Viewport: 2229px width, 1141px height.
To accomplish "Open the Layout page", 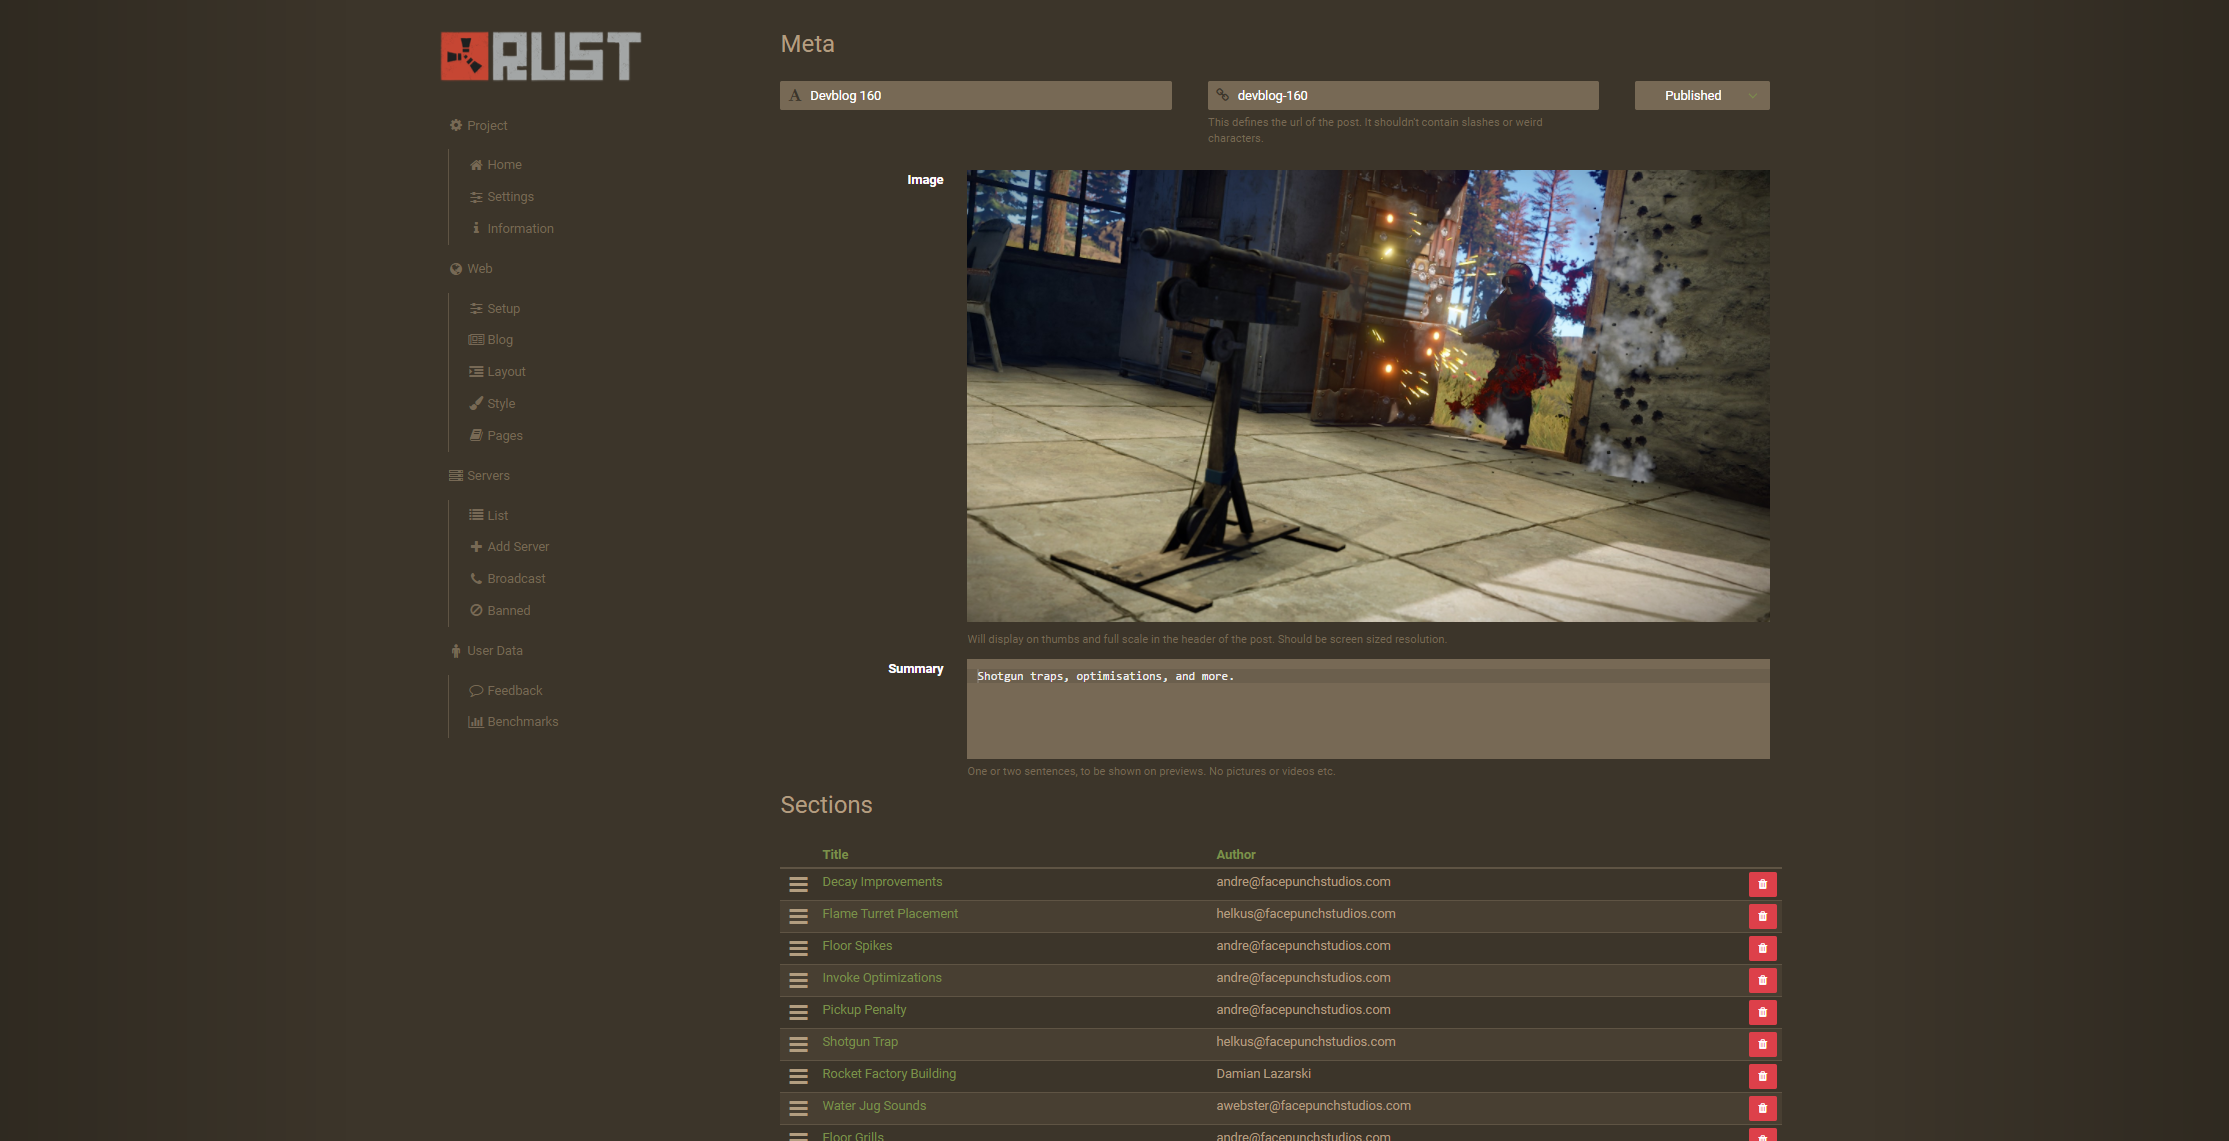I will (497, 372).
